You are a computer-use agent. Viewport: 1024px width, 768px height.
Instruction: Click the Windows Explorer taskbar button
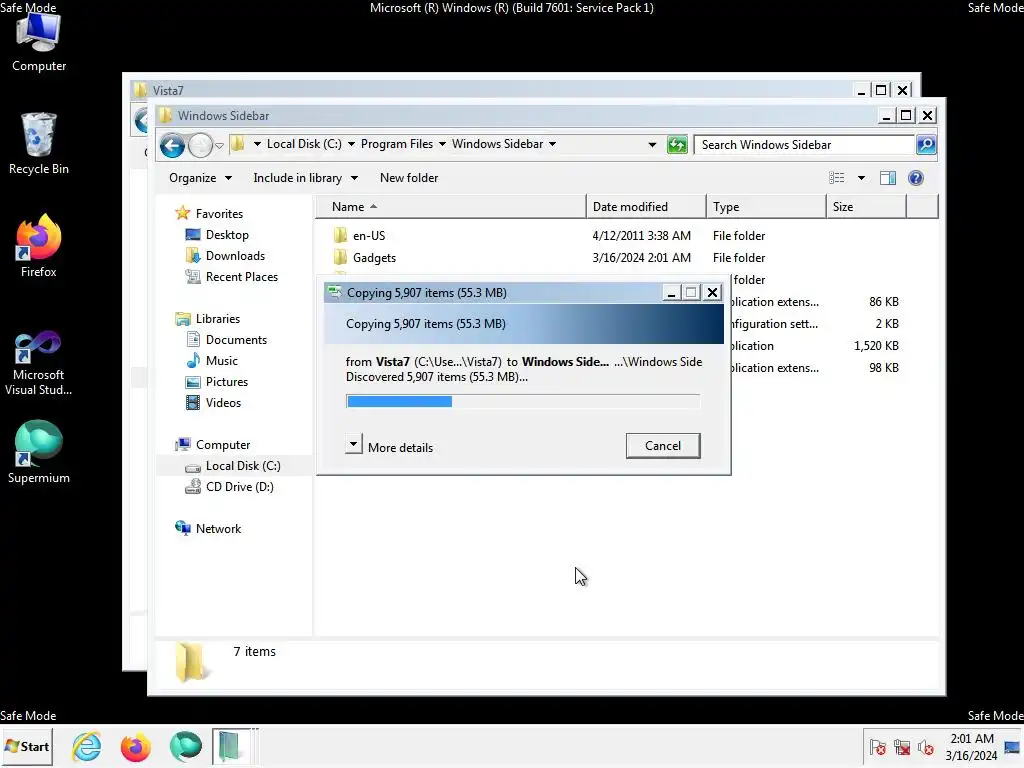pyautogui.click(x=234, y=746)
